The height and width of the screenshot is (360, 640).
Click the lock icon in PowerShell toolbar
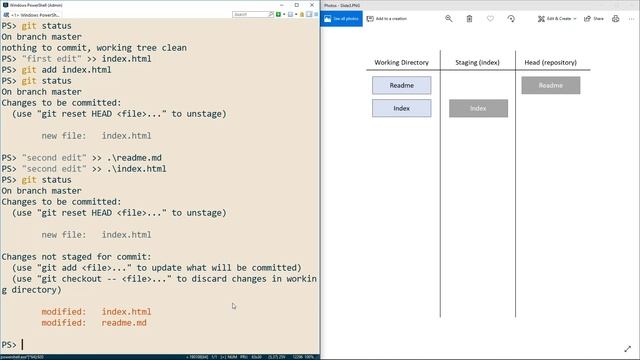pyautogui.click(x=302, y=14)
